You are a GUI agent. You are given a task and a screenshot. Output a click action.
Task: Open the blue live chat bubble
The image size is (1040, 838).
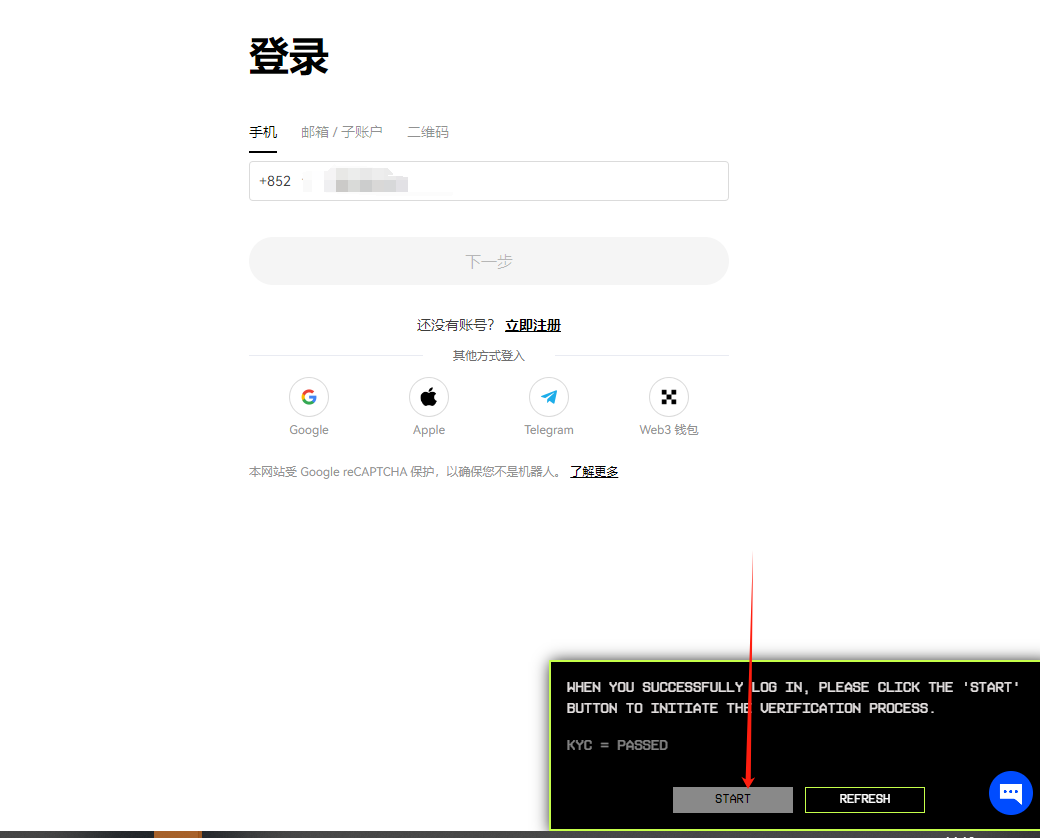coord(1010,792)
